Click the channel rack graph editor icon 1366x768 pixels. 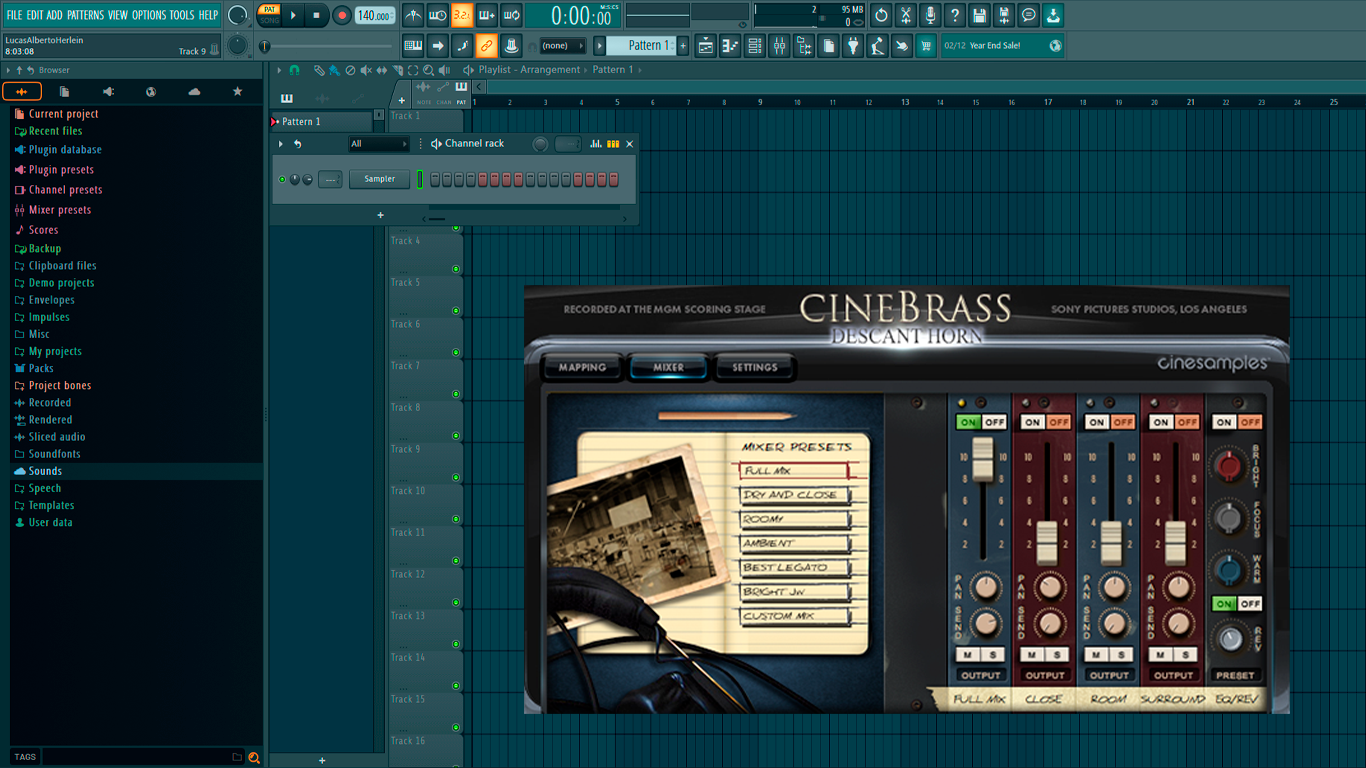pos(596,144)
